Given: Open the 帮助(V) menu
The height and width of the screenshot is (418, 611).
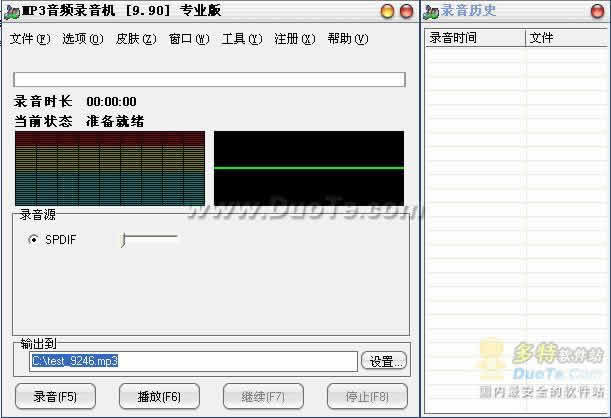Looking at the screenshot, I should click(347, 39).
